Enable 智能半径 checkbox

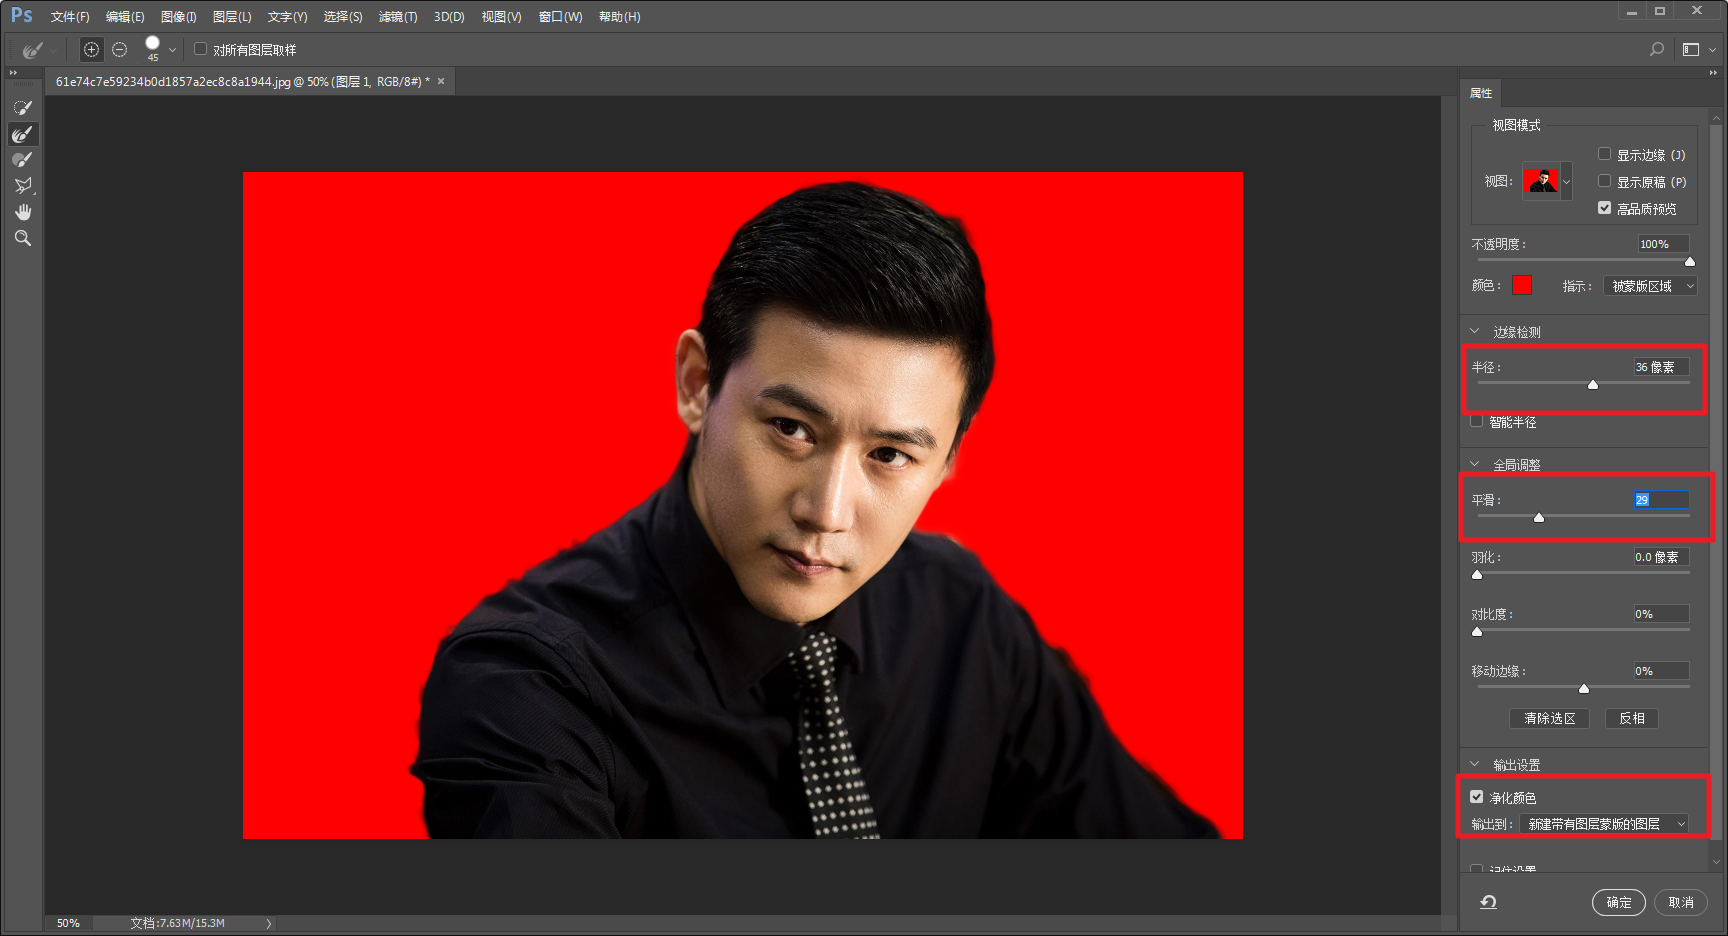point(1477,421)
